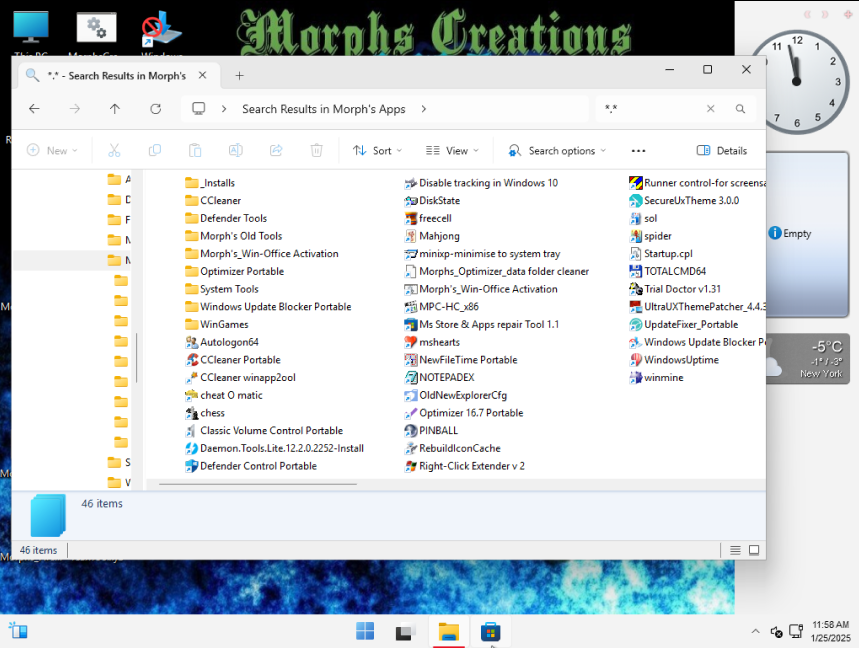This screenshot has width=859, height=648.
Task: Go up one folder level arrow
Action: tap(114, 109)
